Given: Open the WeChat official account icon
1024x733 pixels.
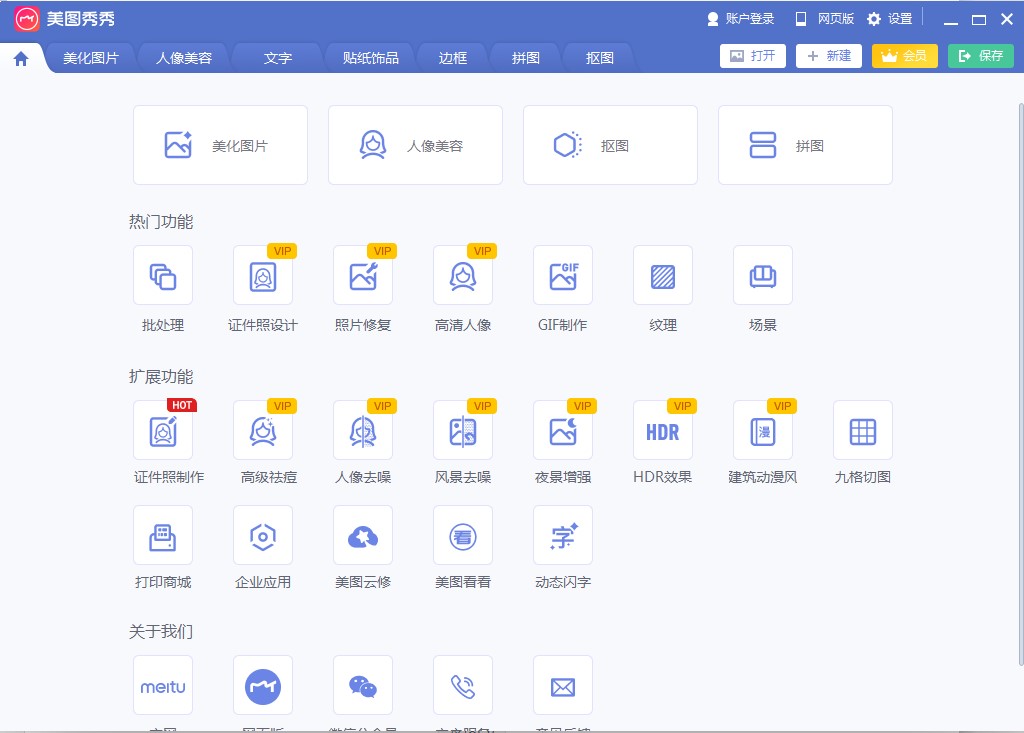Looking at the screenshot, I should (x=362, y=685).
